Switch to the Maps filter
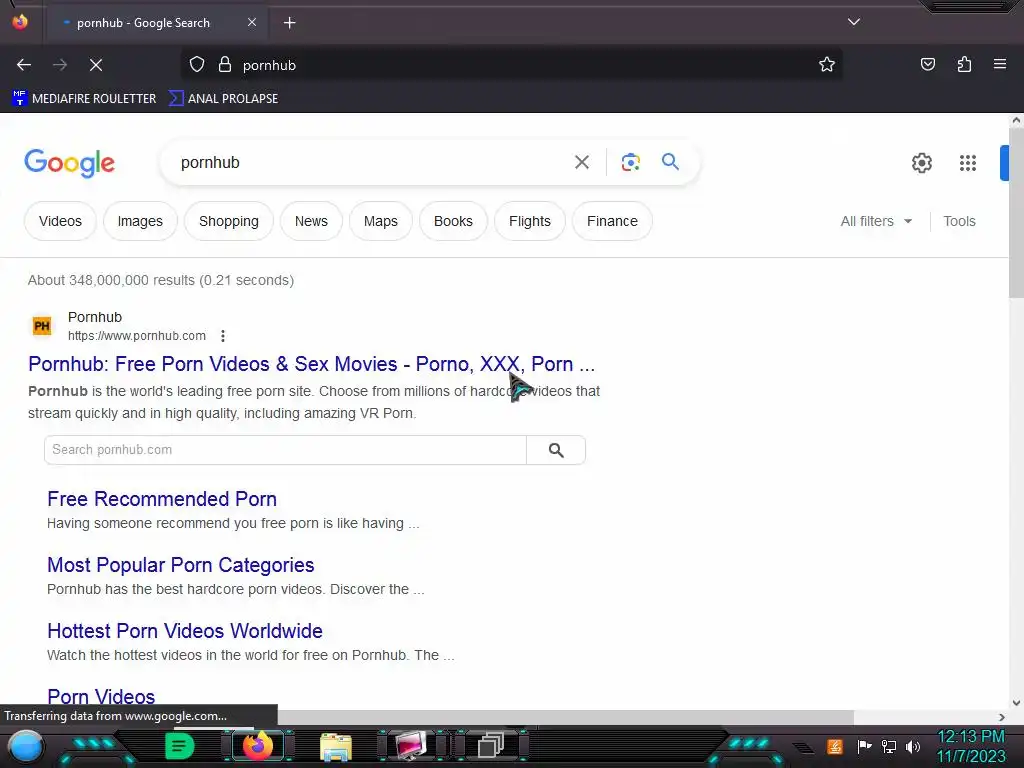 tap(381, 221)
